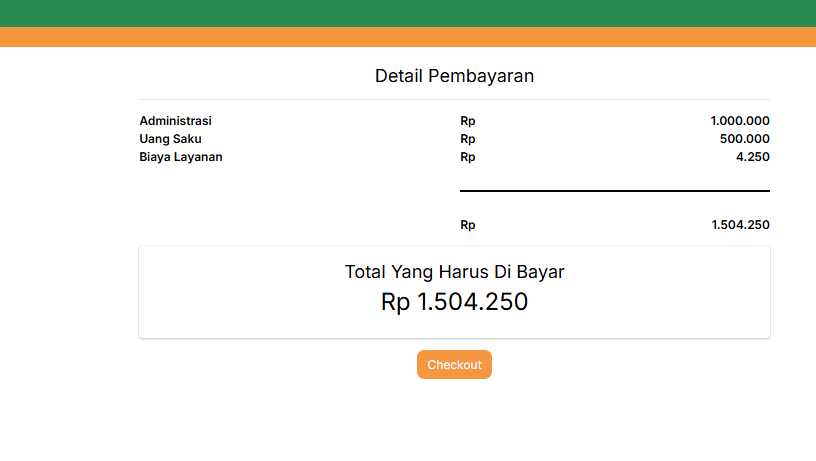The image size is (816, 461).
Task: Click the black divider line above subtotal
Action: click(x=614, y=190)
